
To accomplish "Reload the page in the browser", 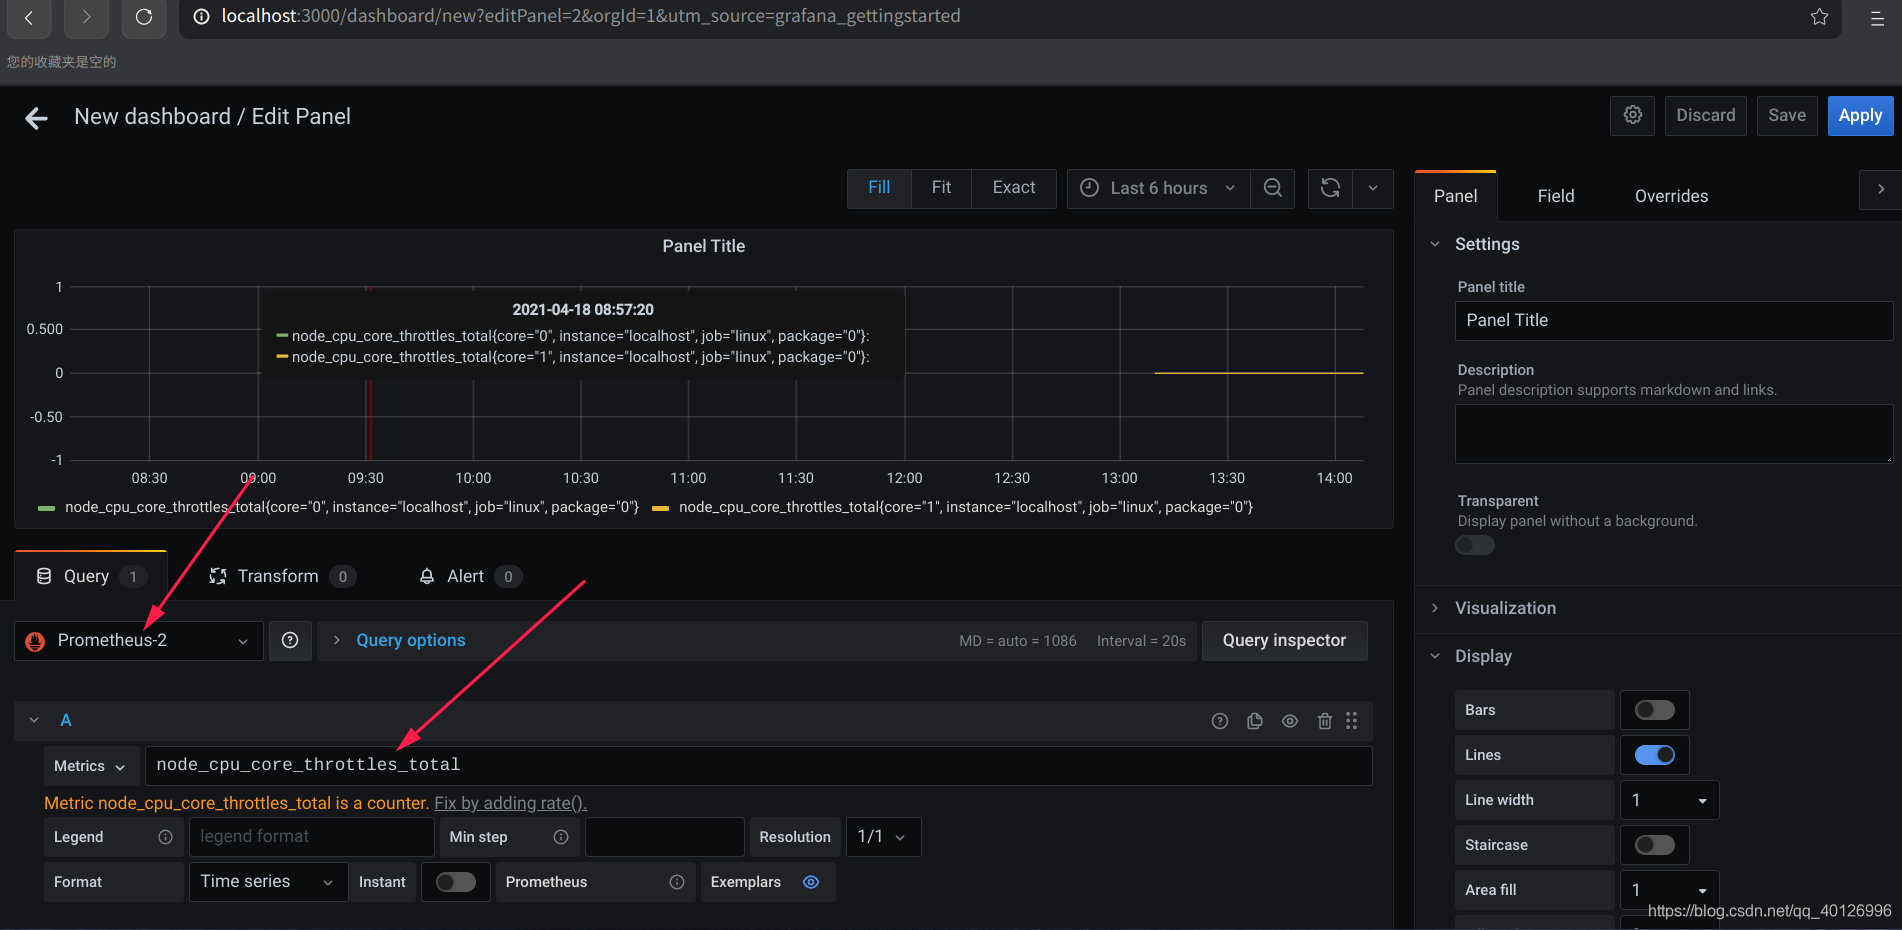I will click(144, 17).
